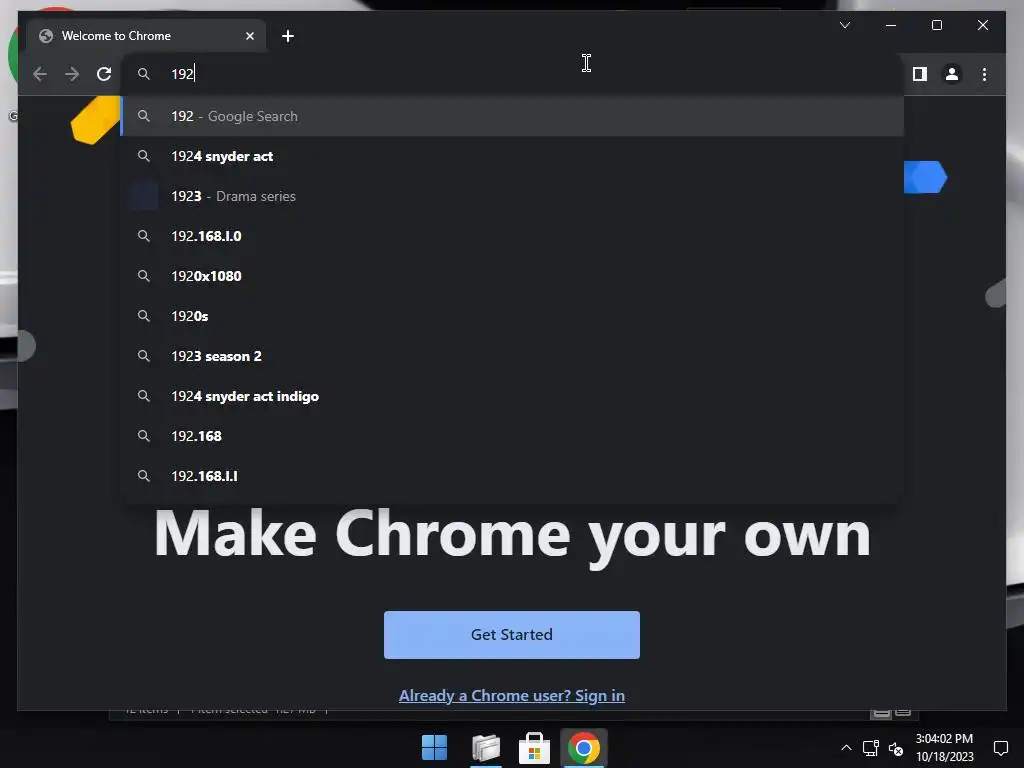Open the three-dot Chrome menu
The image size is (1024, 768).
tap(984, 74)
